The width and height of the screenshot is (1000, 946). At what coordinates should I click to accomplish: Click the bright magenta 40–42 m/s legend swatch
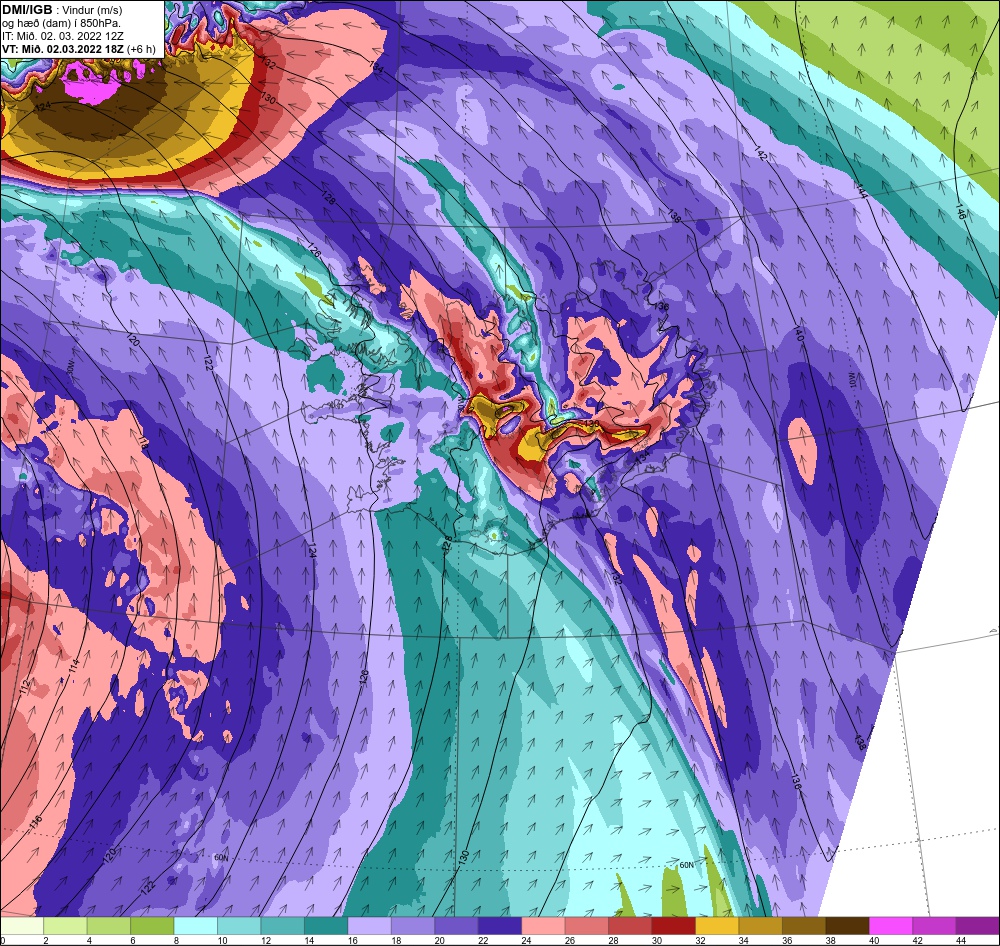tap(890, 926)
